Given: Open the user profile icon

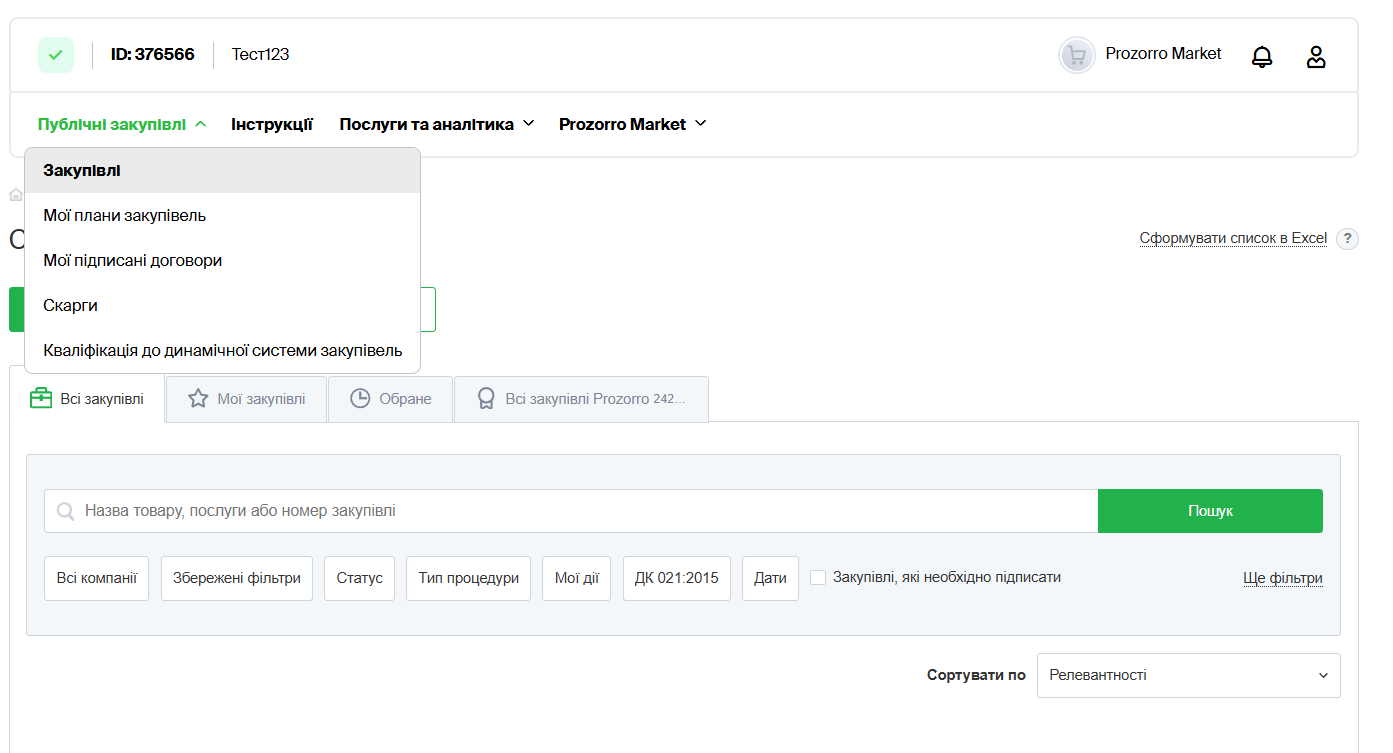Looking at the screenshot, I should click(x=1316, y=57).
